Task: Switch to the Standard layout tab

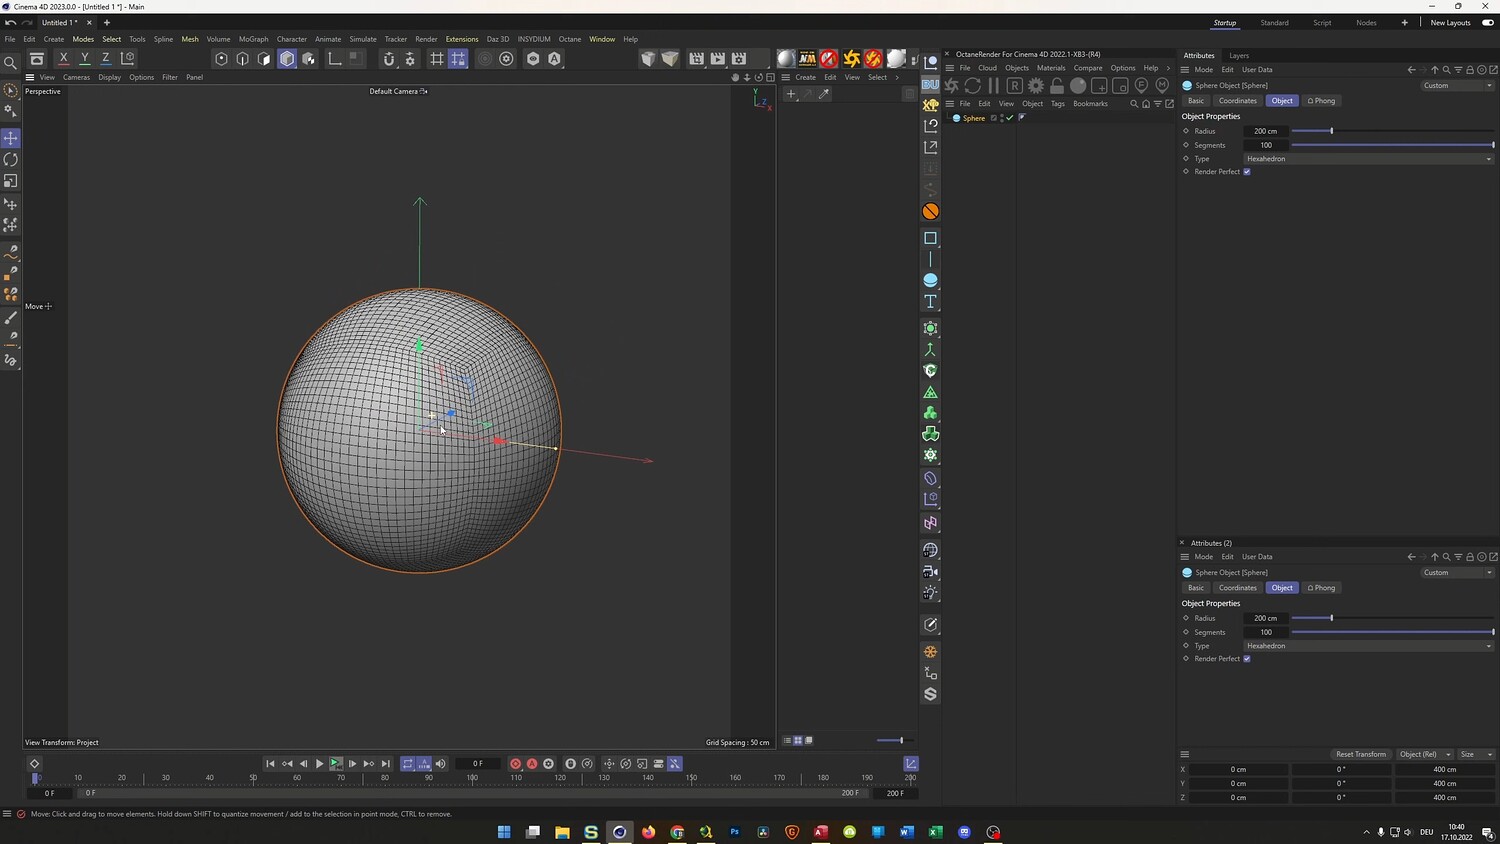Action: click(x=1274, y=23)
